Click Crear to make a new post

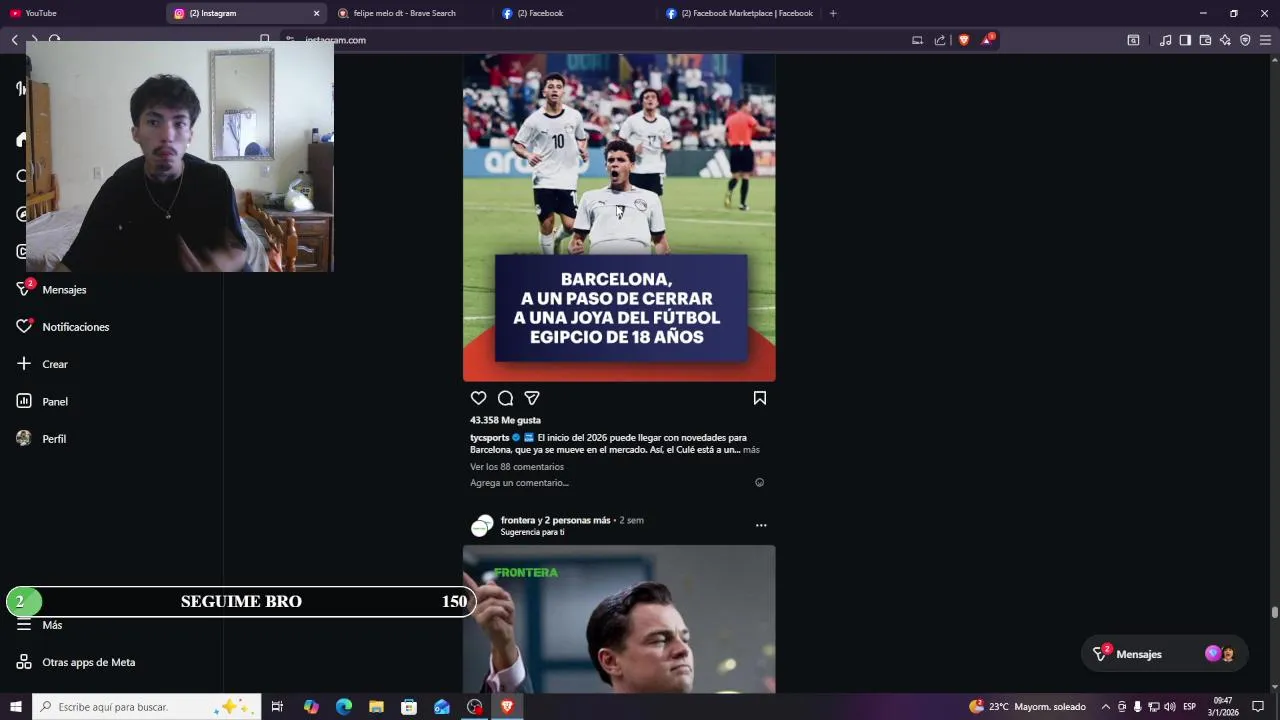pyautogui.click(x=55, y=364)
